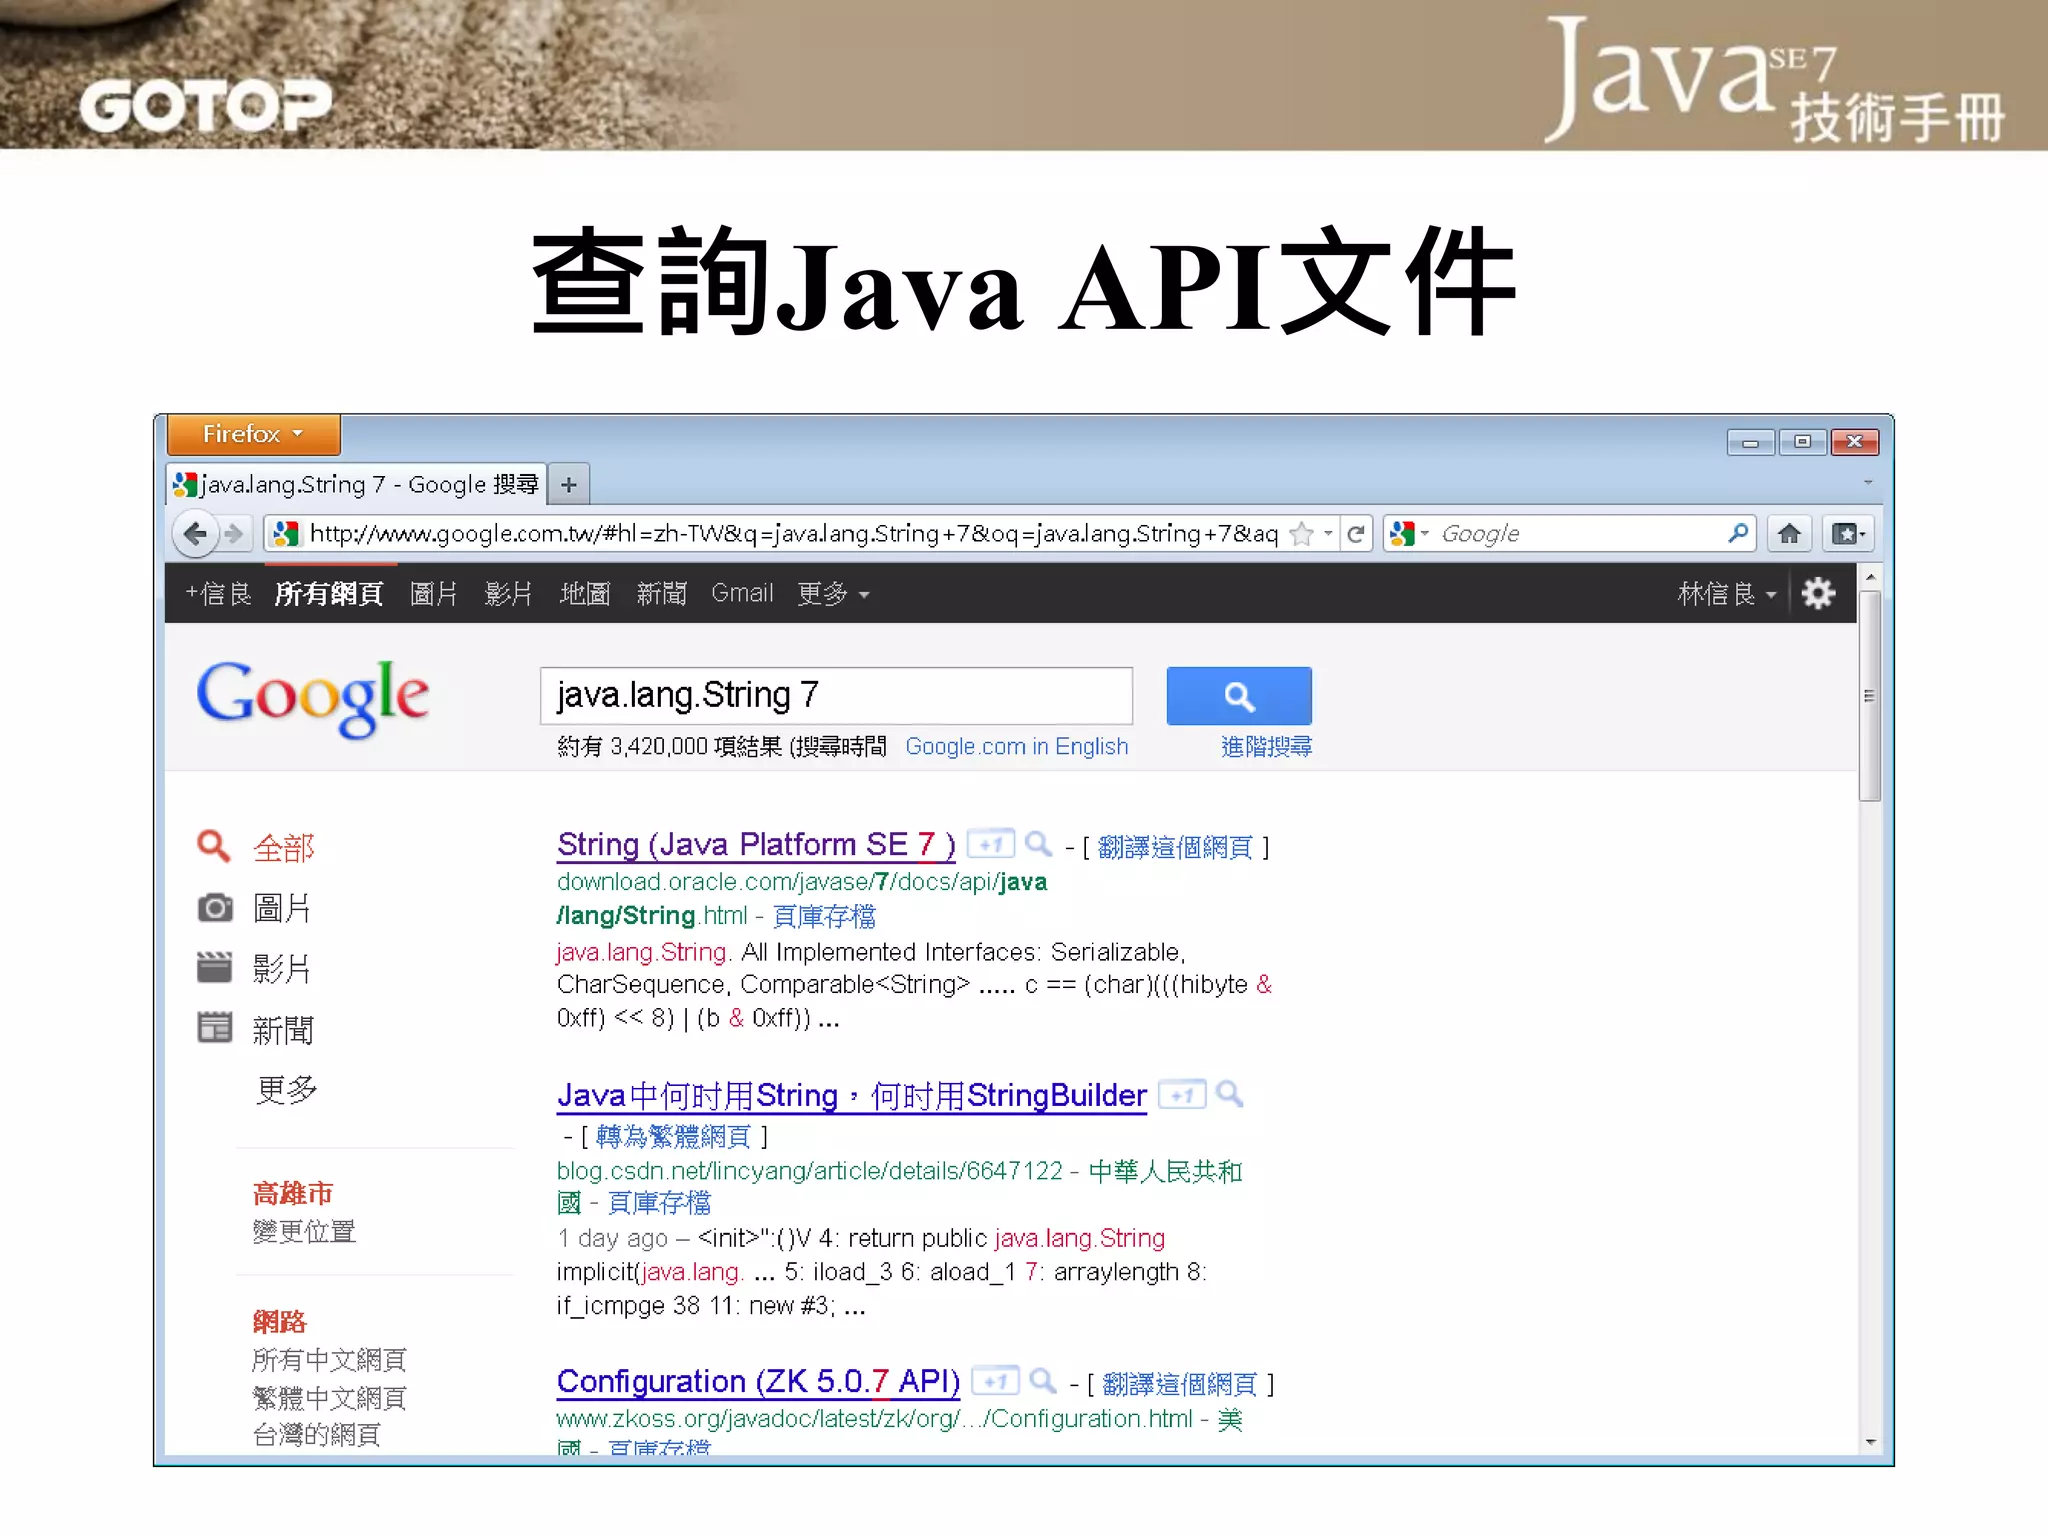2048x1536 pixels.
Task: Click 變更位置 under 高雄市
Action: pyautogui.click(x=304, y=1232)
